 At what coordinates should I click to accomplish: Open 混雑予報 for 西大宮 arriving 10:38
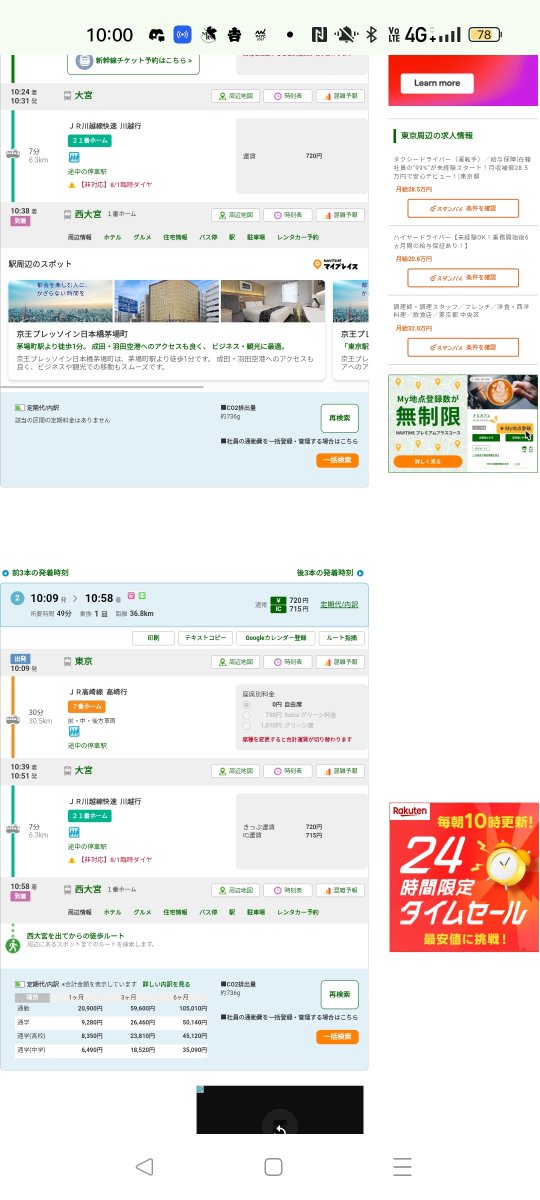click(339, 215)
